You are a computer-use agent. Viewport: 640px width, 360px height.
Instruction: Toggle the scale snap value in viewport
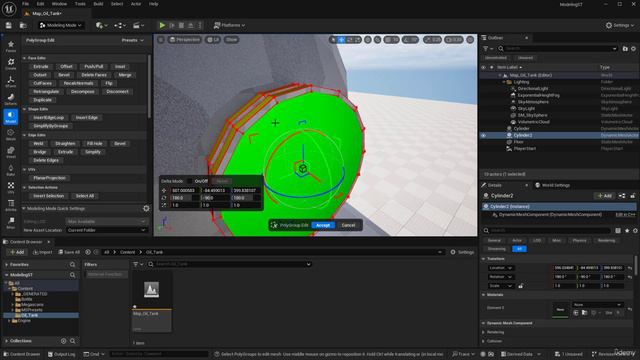pos(436,40)
